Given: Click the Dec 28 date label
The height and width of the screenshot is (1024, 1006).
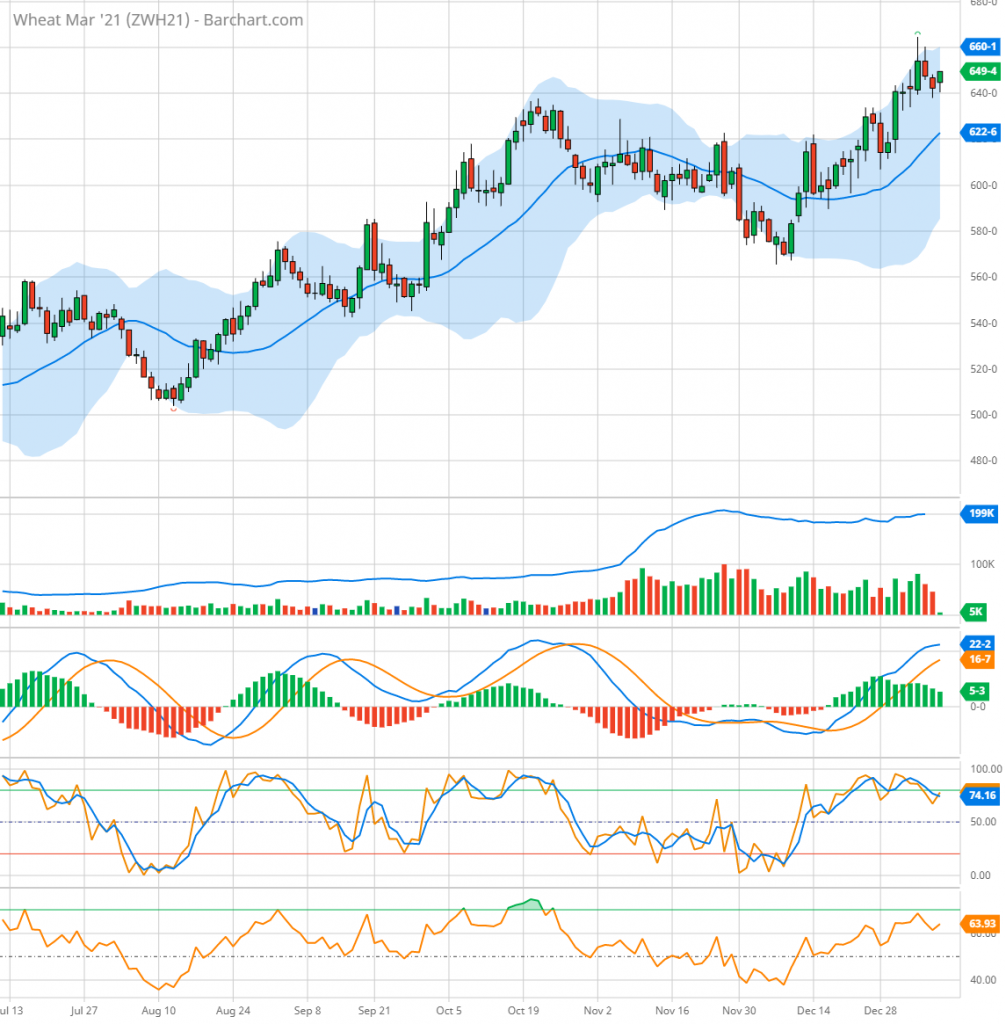Looking at the screenshot, I should click(x=880, y=1010).
